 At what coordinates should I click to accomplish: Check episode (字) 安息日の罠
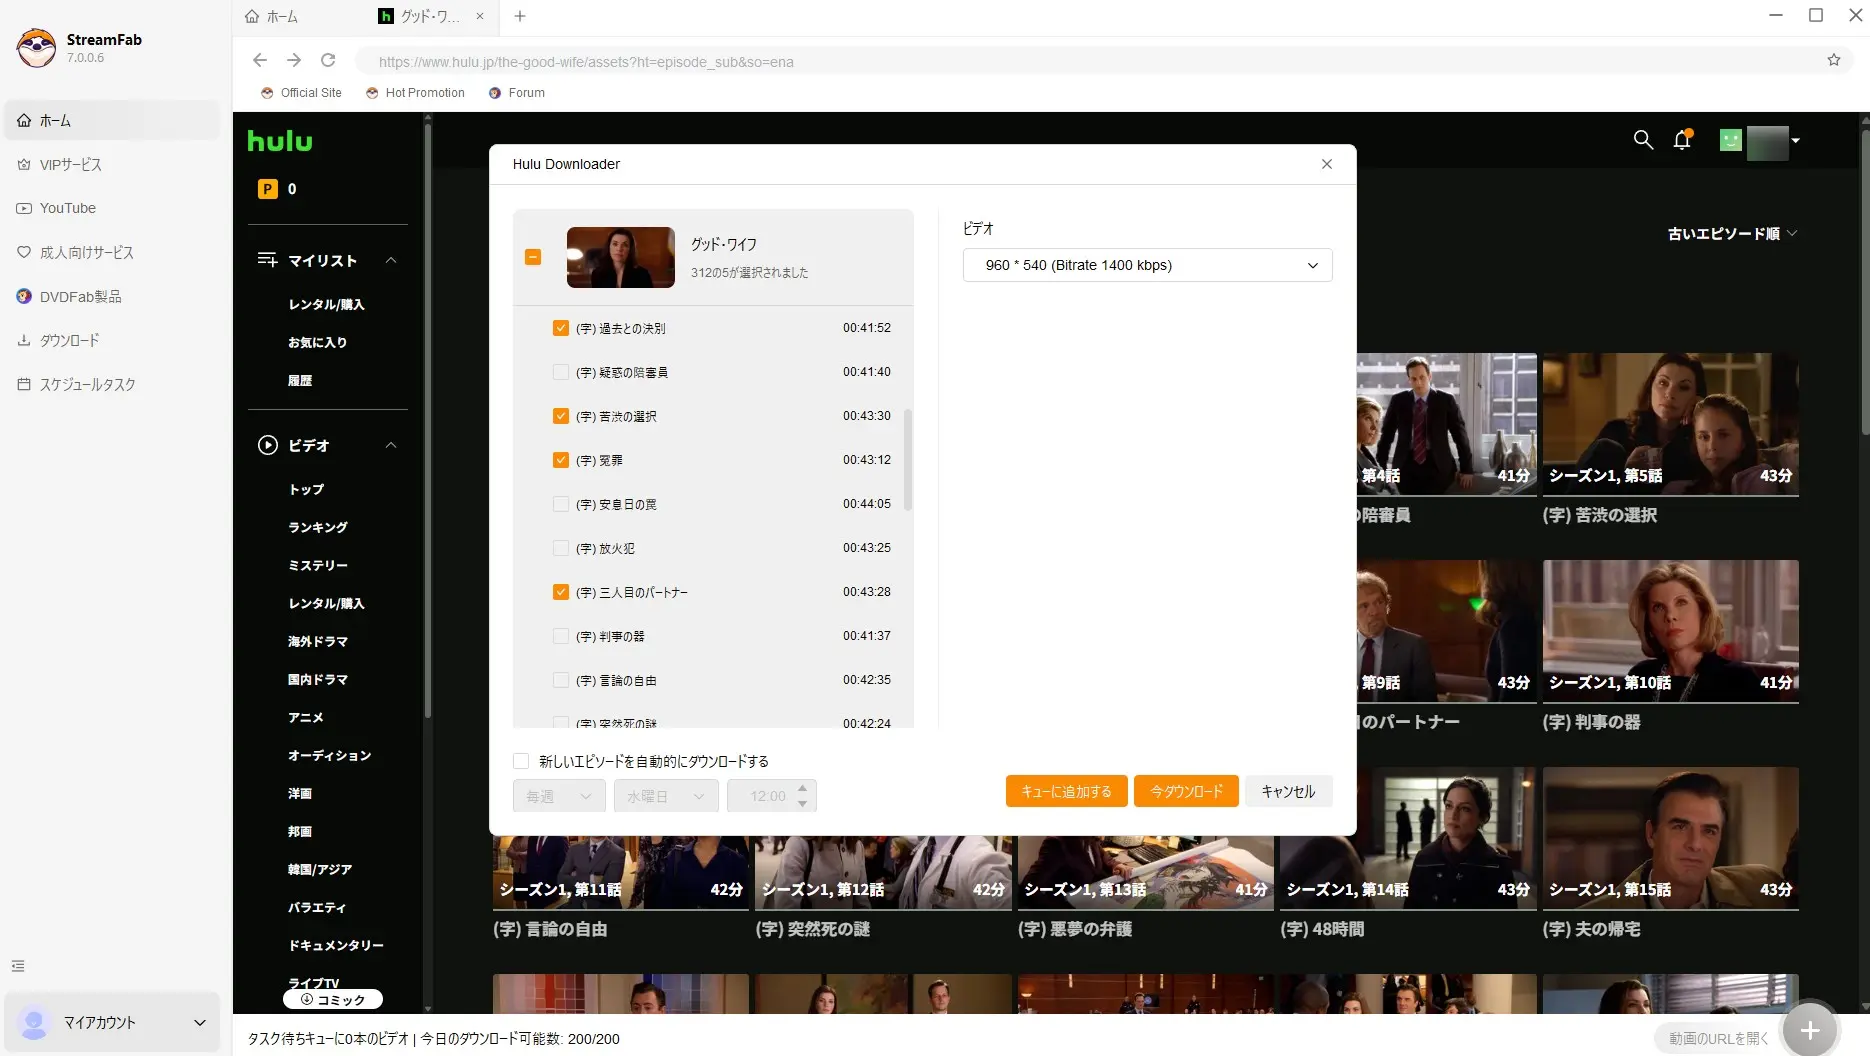click(x=561, y=504)
